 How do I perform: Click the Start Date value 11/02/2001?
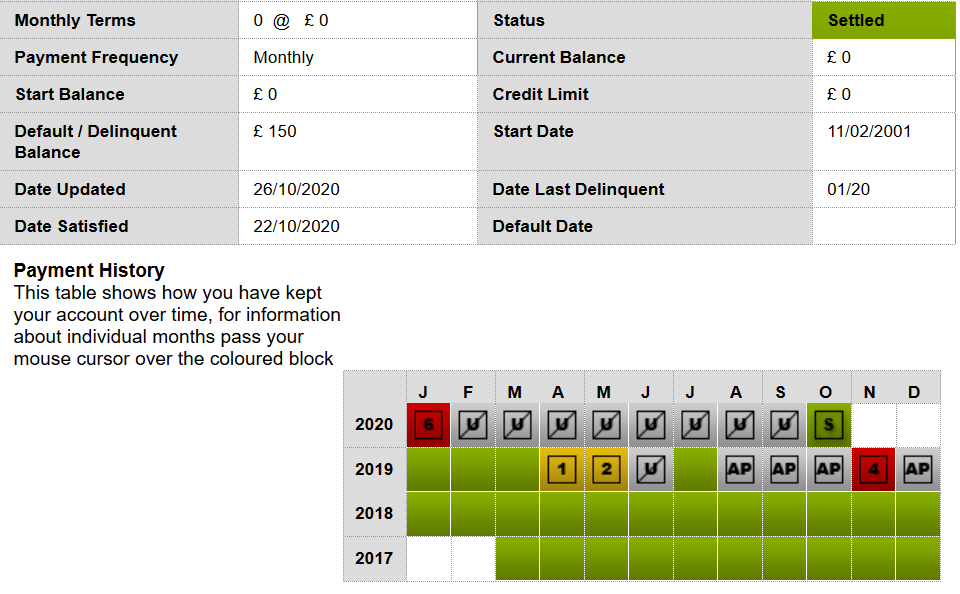pyautogui.click(x=869, y=132)
